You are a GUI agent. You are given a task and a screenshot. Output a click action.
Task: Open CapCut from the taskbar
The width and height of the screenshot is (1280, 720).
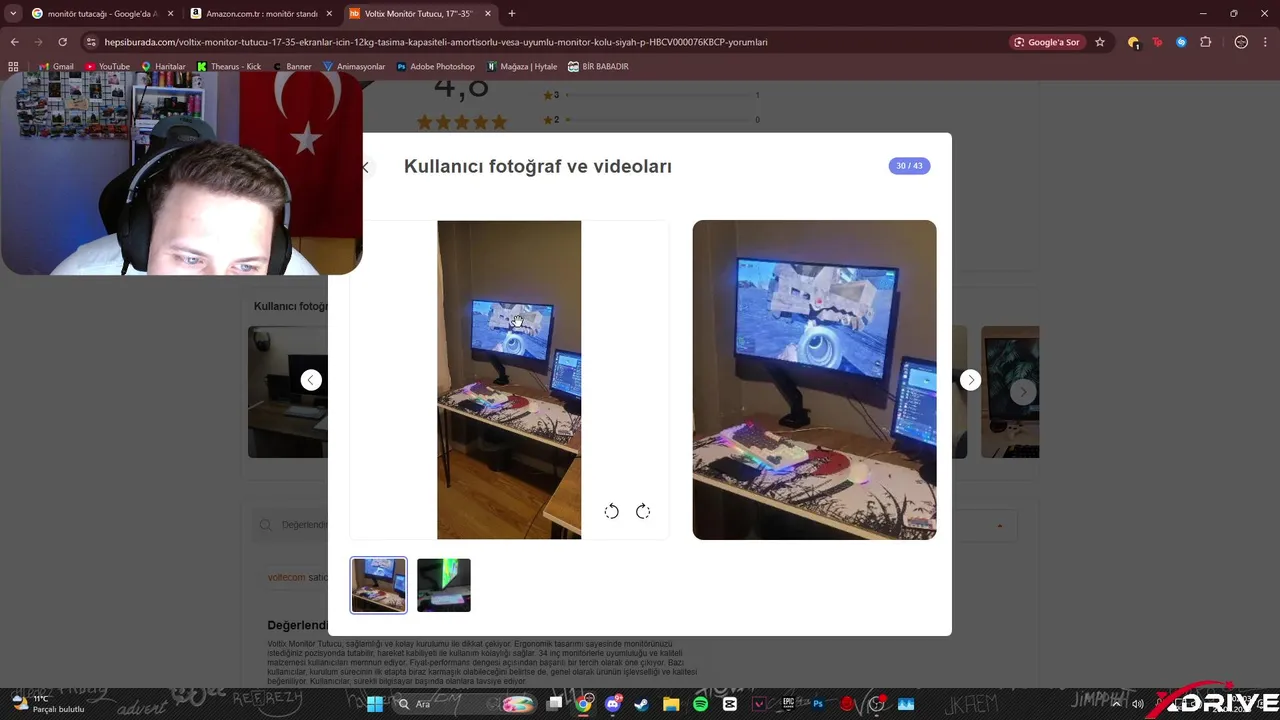click(730, 704)
